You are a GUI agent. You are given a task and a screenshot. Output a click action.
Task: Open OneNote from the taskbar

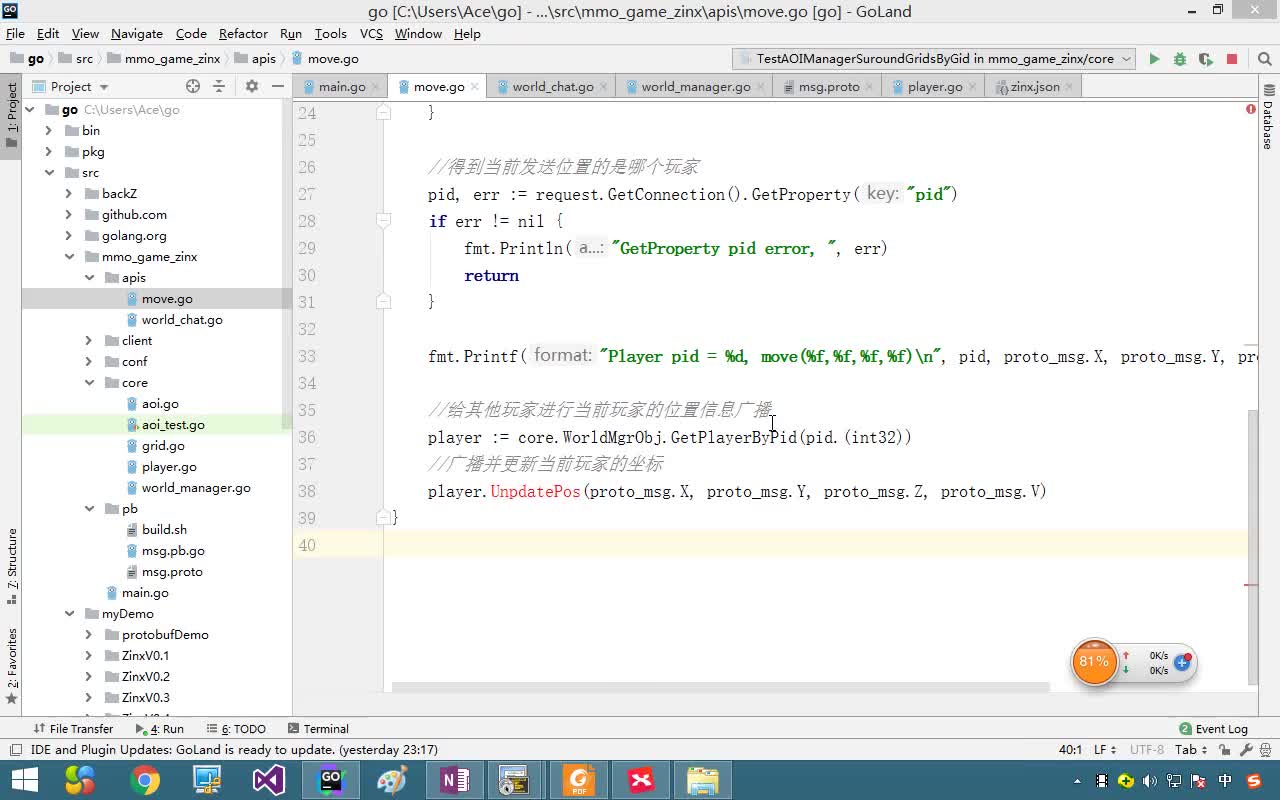click(x=455, y=780)
